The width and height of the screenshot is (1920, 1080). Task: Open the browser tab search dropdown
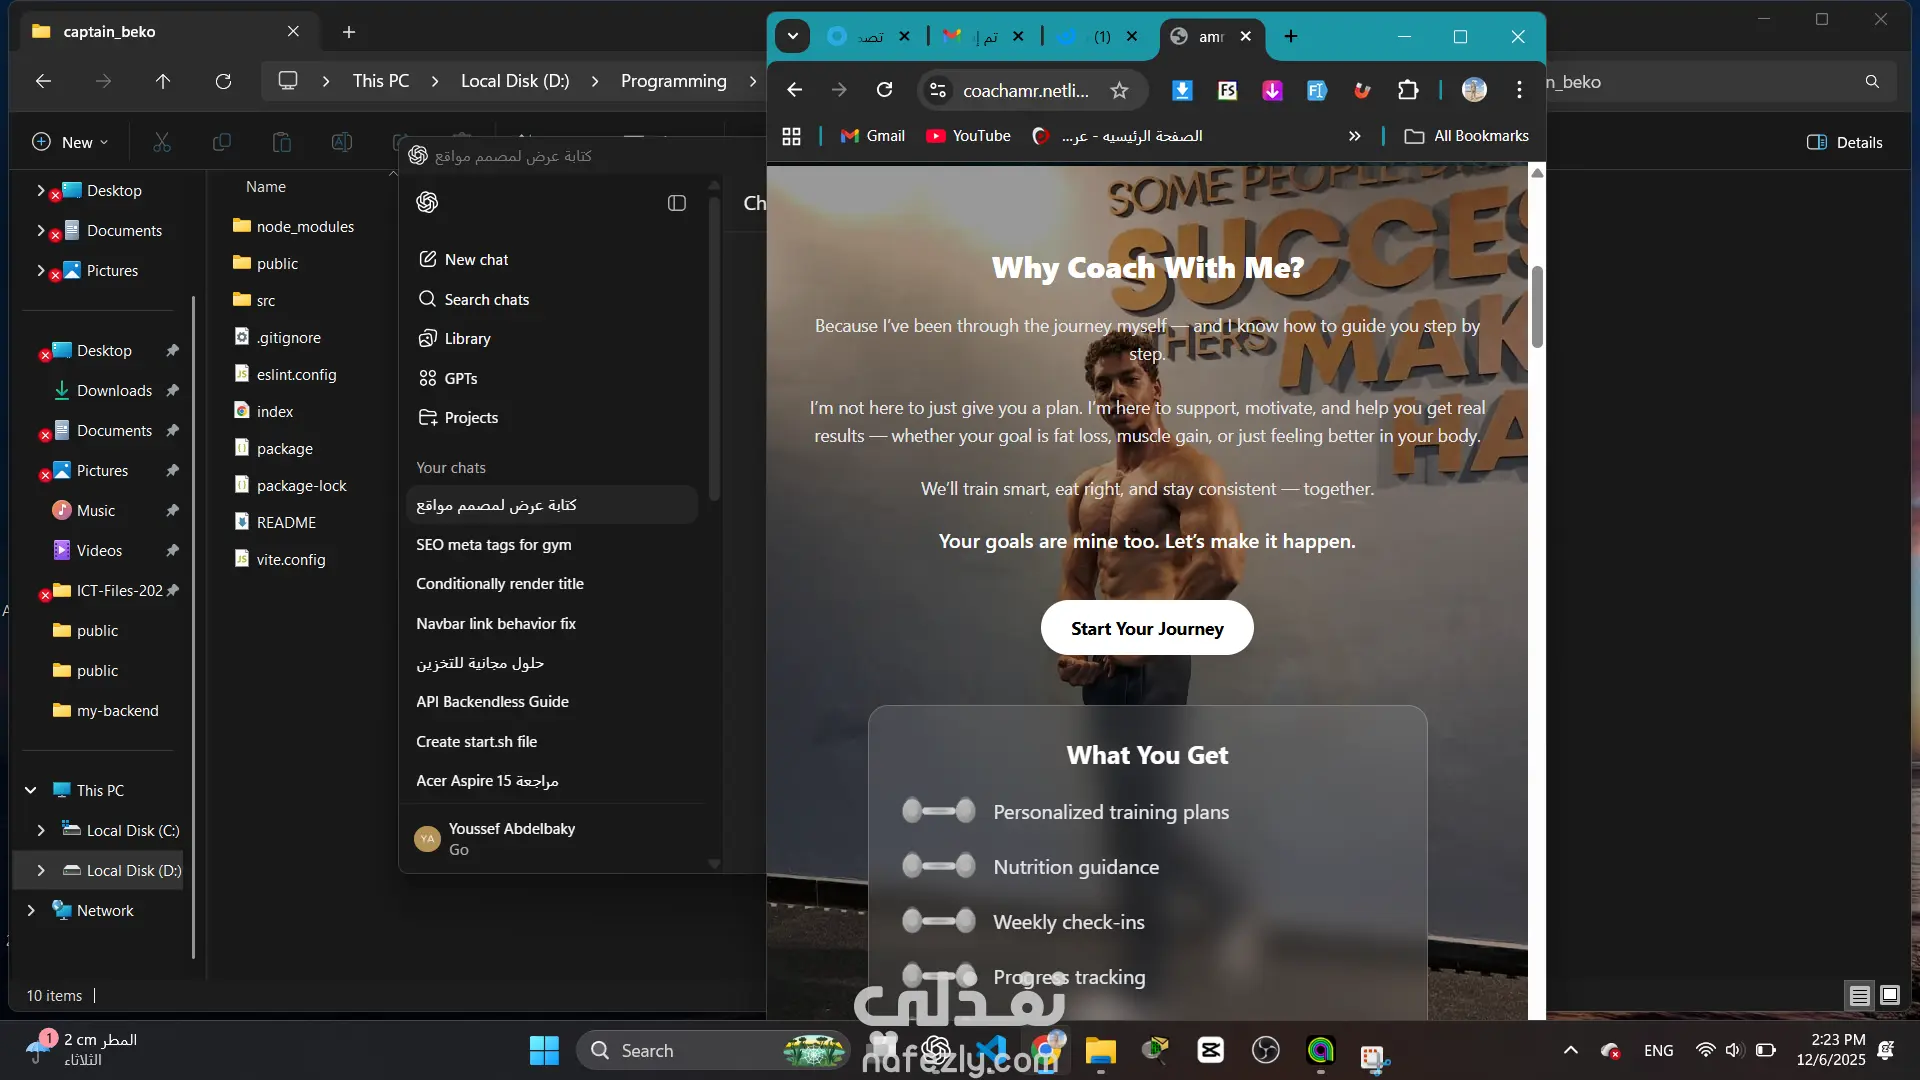[x=792, y=36]
